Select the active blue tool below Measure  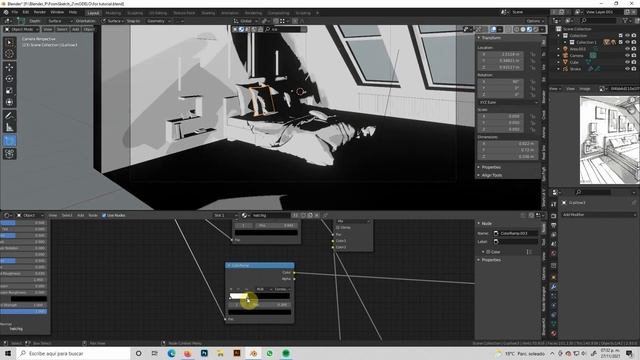(9, 141)
